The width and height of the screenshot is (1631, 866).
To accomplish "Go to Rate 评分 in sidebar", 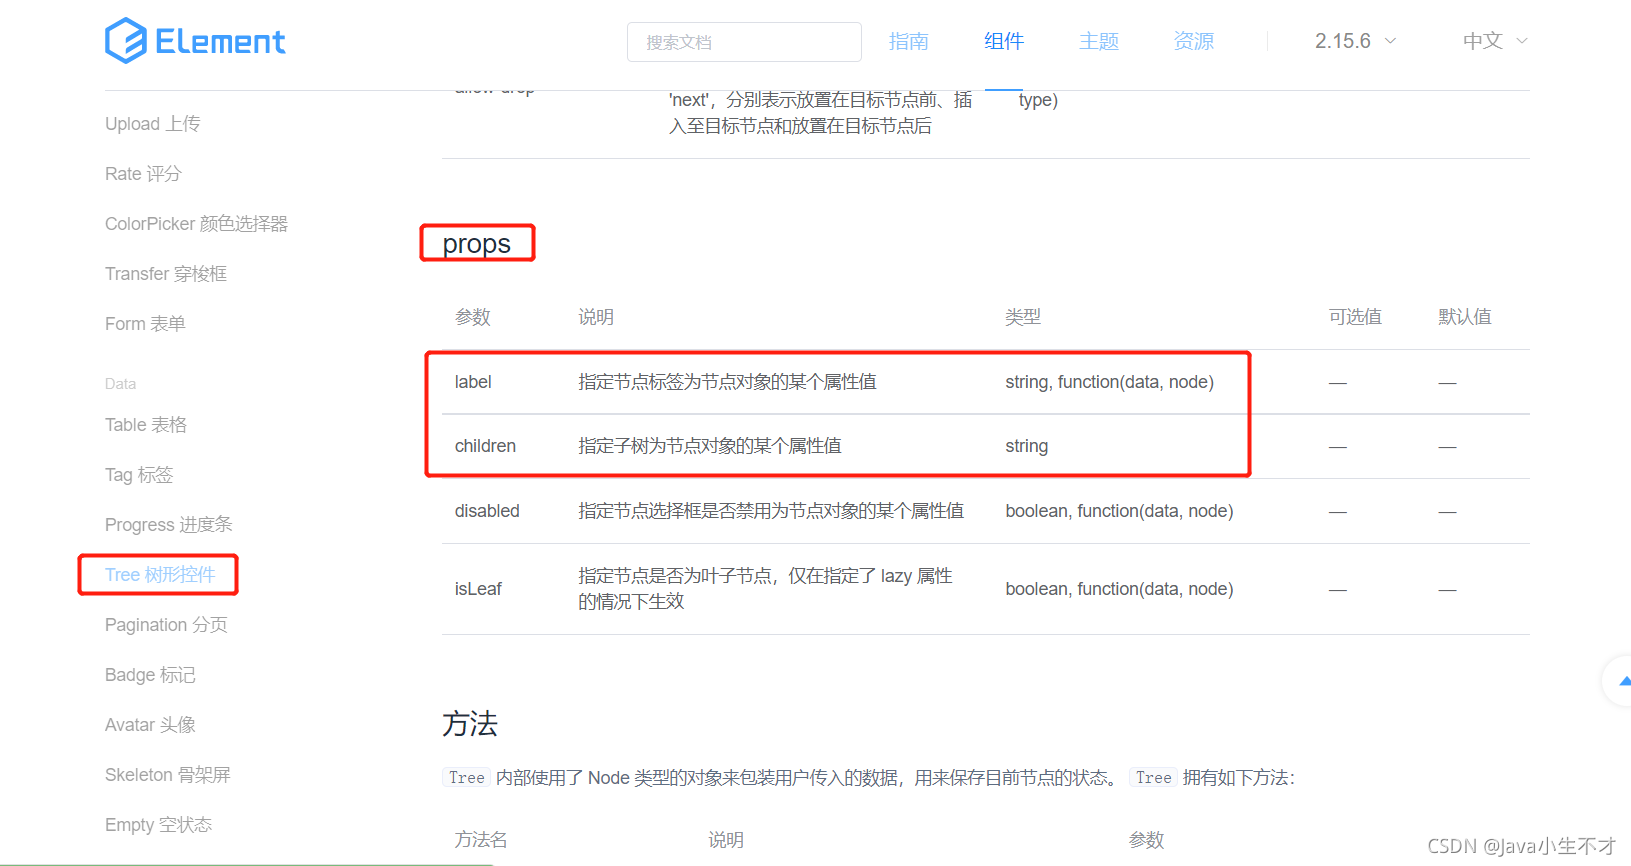I will click(143, 174).
